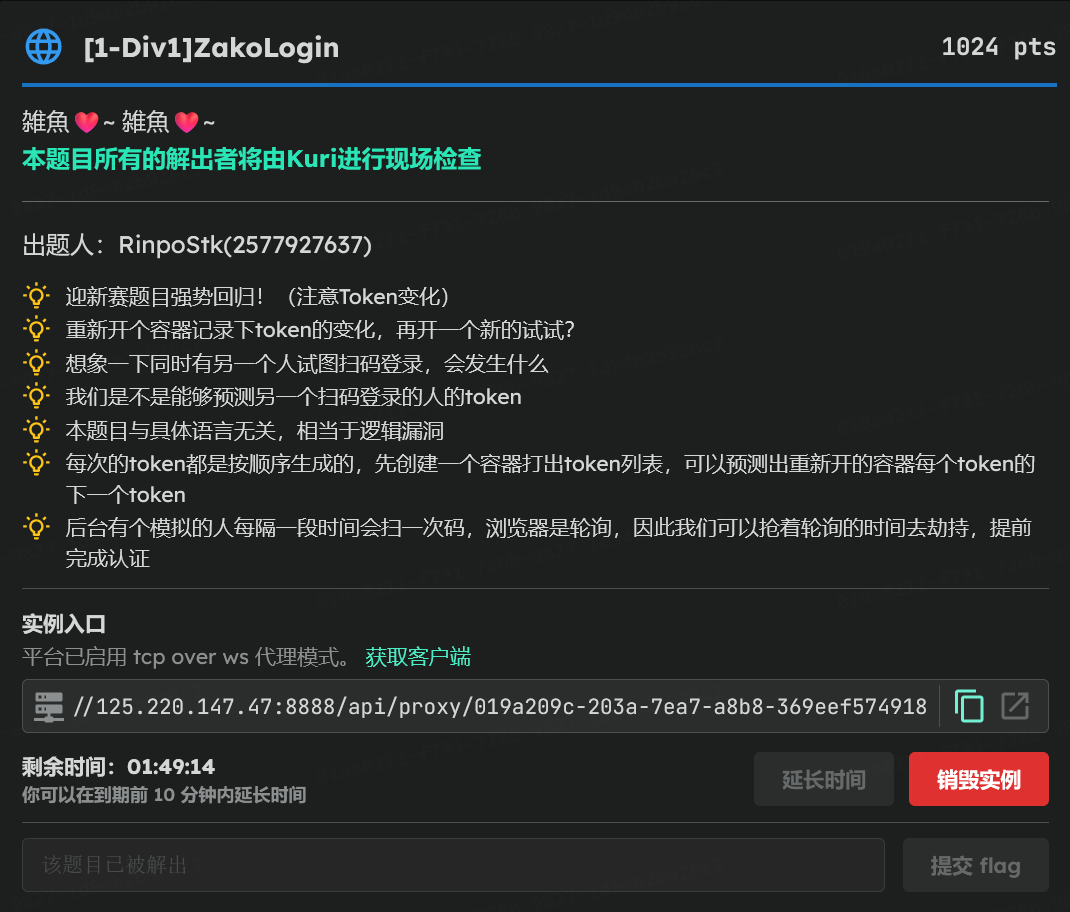Screen dimensions: 1070x912
Task: Click lightbulb icon beside 我们是不是能够预测 hint
Action: click(x=36, y=397)
